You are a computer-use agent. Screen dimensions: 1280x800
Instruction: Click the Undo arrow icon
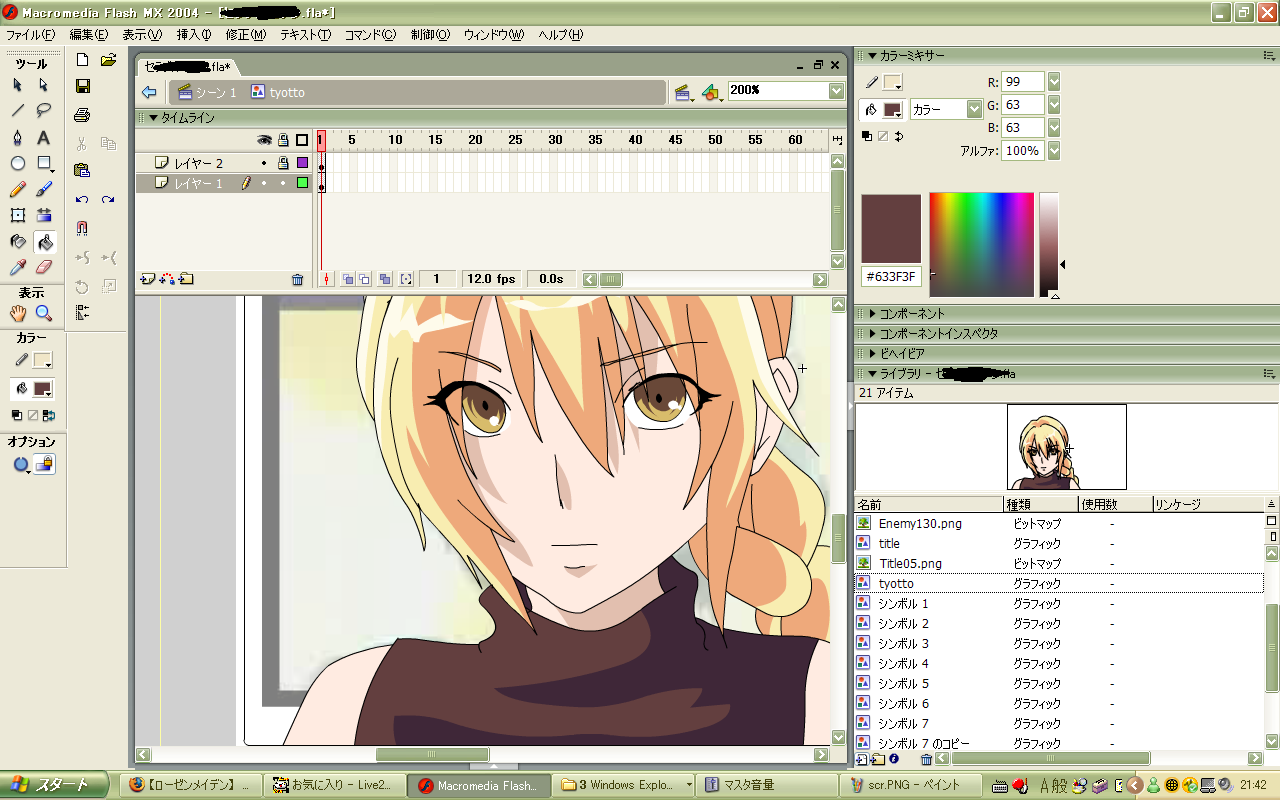click(83, 200)
